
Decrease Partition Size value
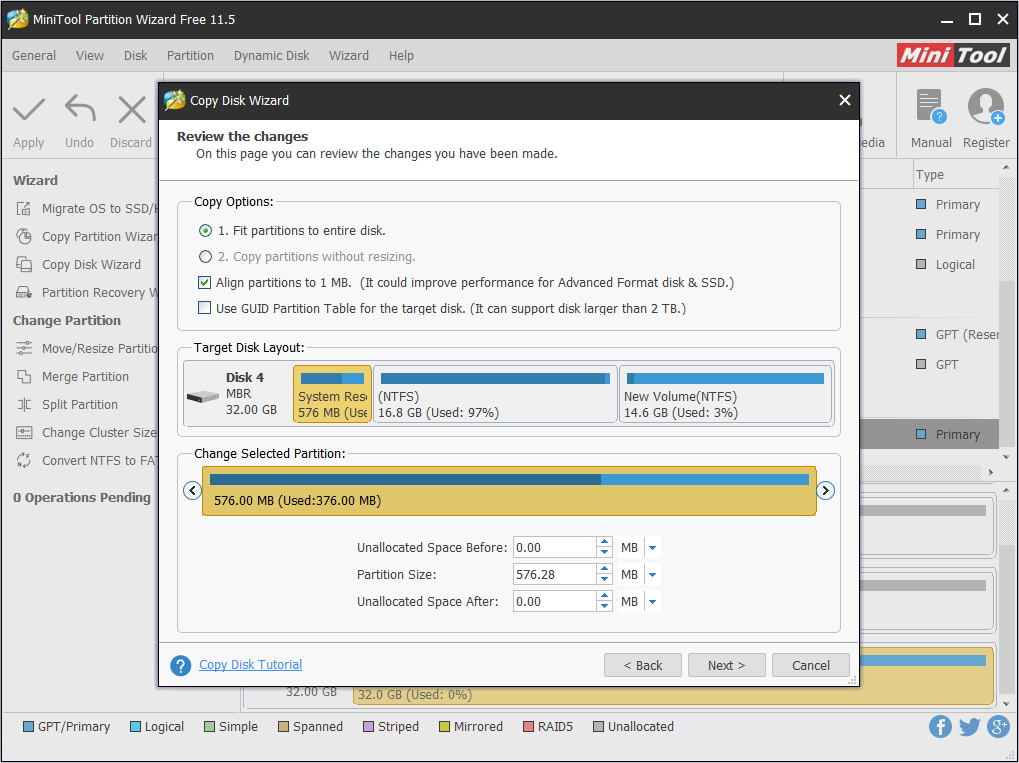point(604,580)
